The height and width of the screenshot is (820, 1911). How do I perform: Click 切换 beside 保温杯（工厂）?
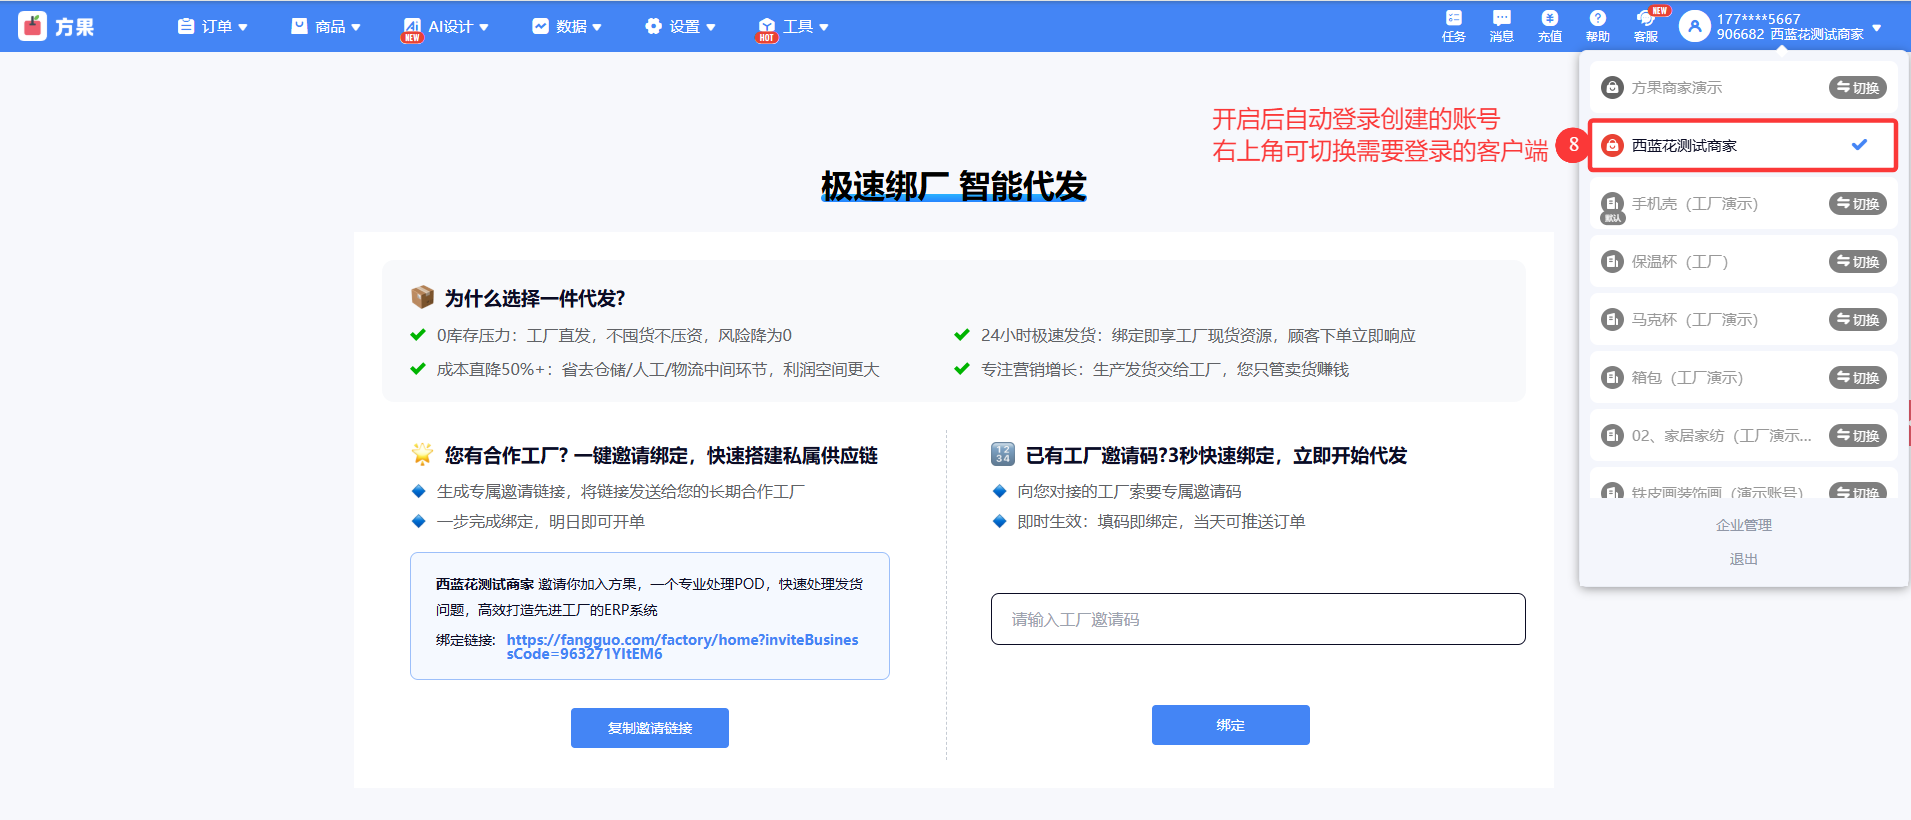click(1857, 262)
